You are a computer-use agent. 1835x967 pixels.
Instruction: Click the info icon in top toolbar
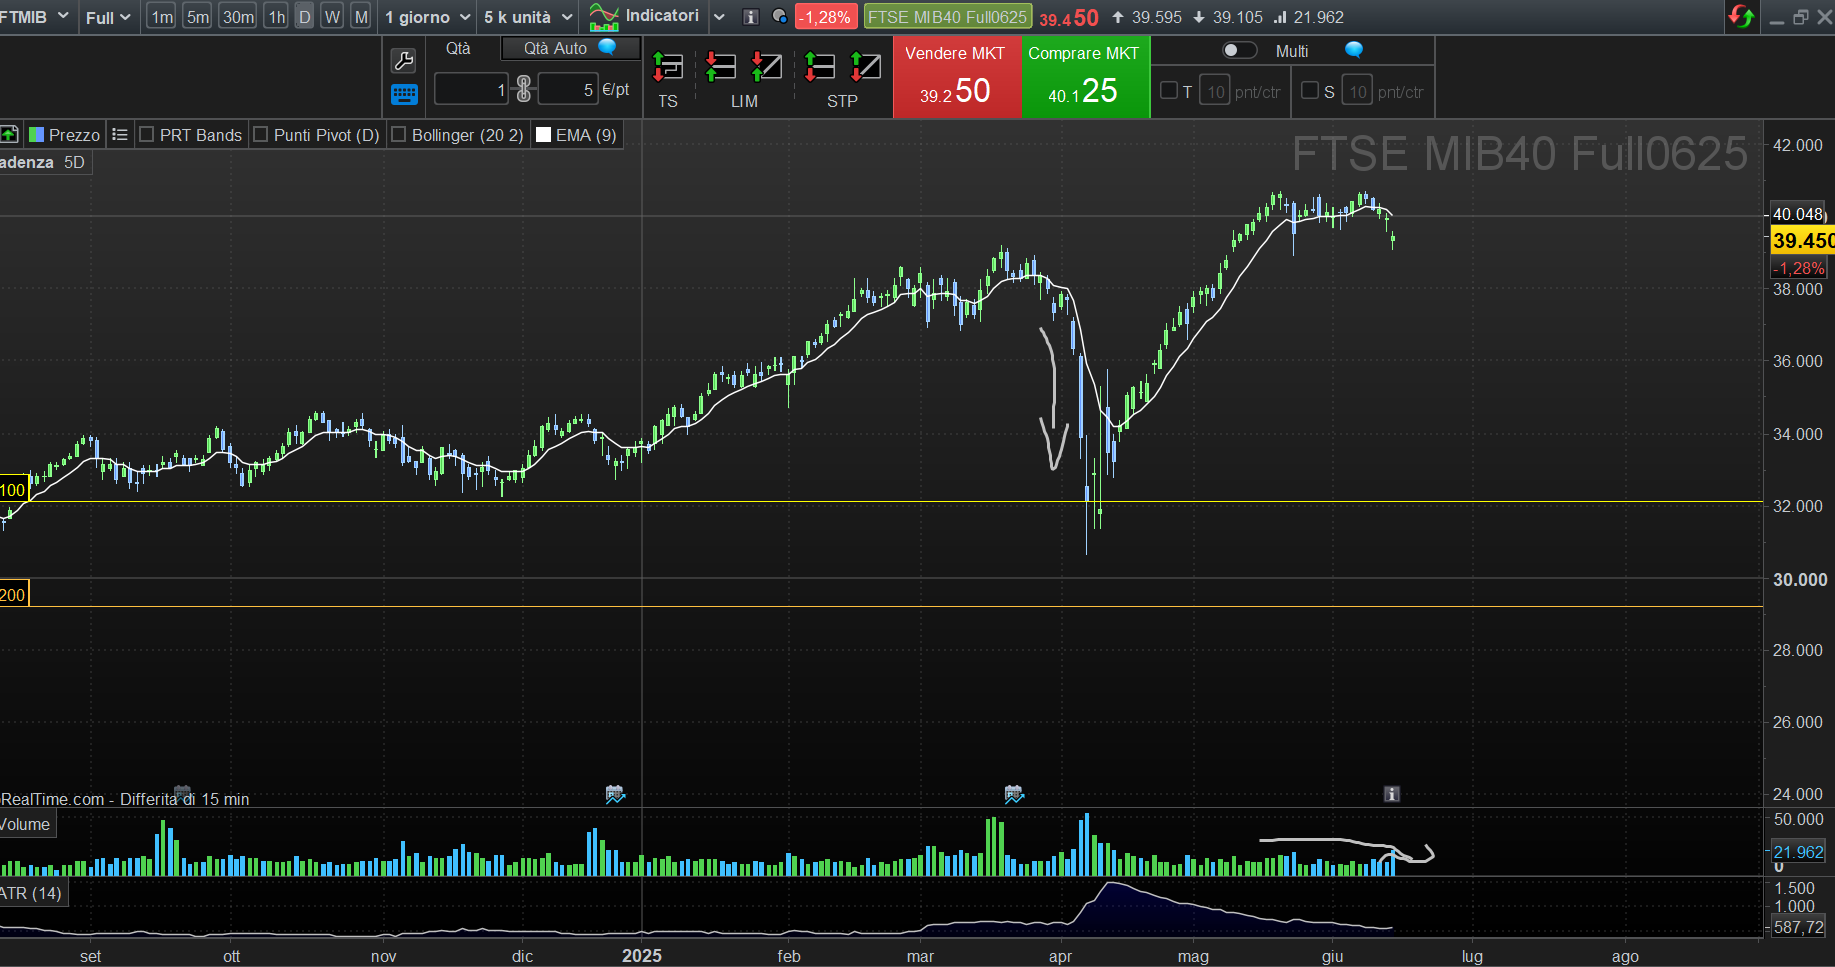coord(751,17)
